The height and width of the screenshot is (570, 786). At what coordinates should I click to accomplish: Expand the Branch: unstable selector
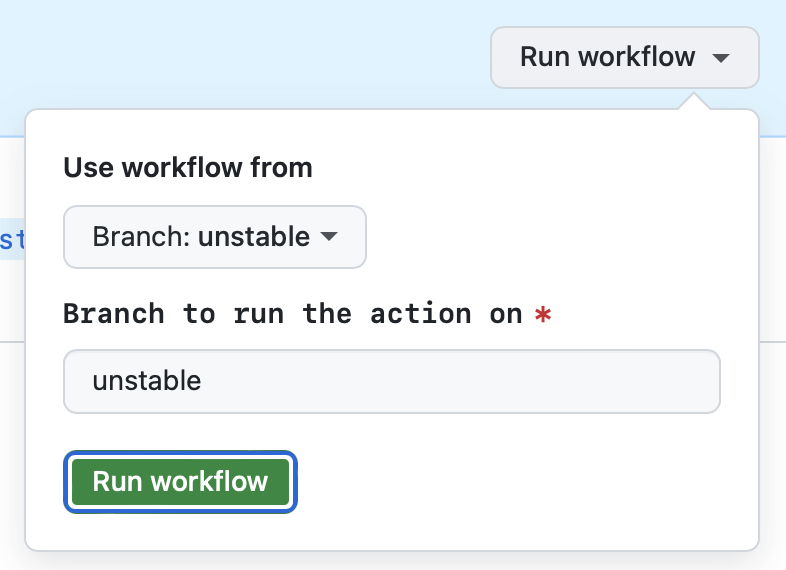214,237
